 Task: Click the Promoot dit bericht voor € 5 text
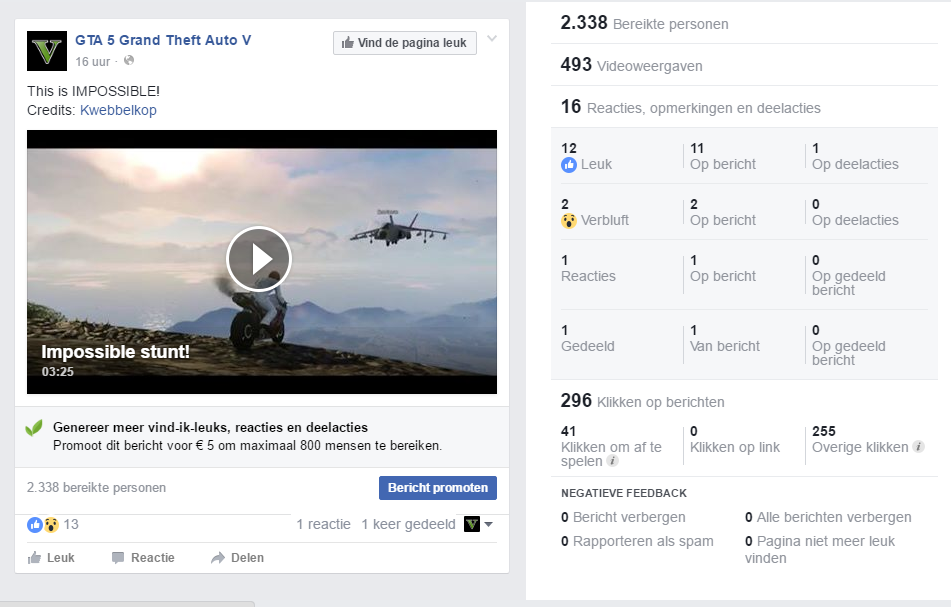(x=247, y=446)
